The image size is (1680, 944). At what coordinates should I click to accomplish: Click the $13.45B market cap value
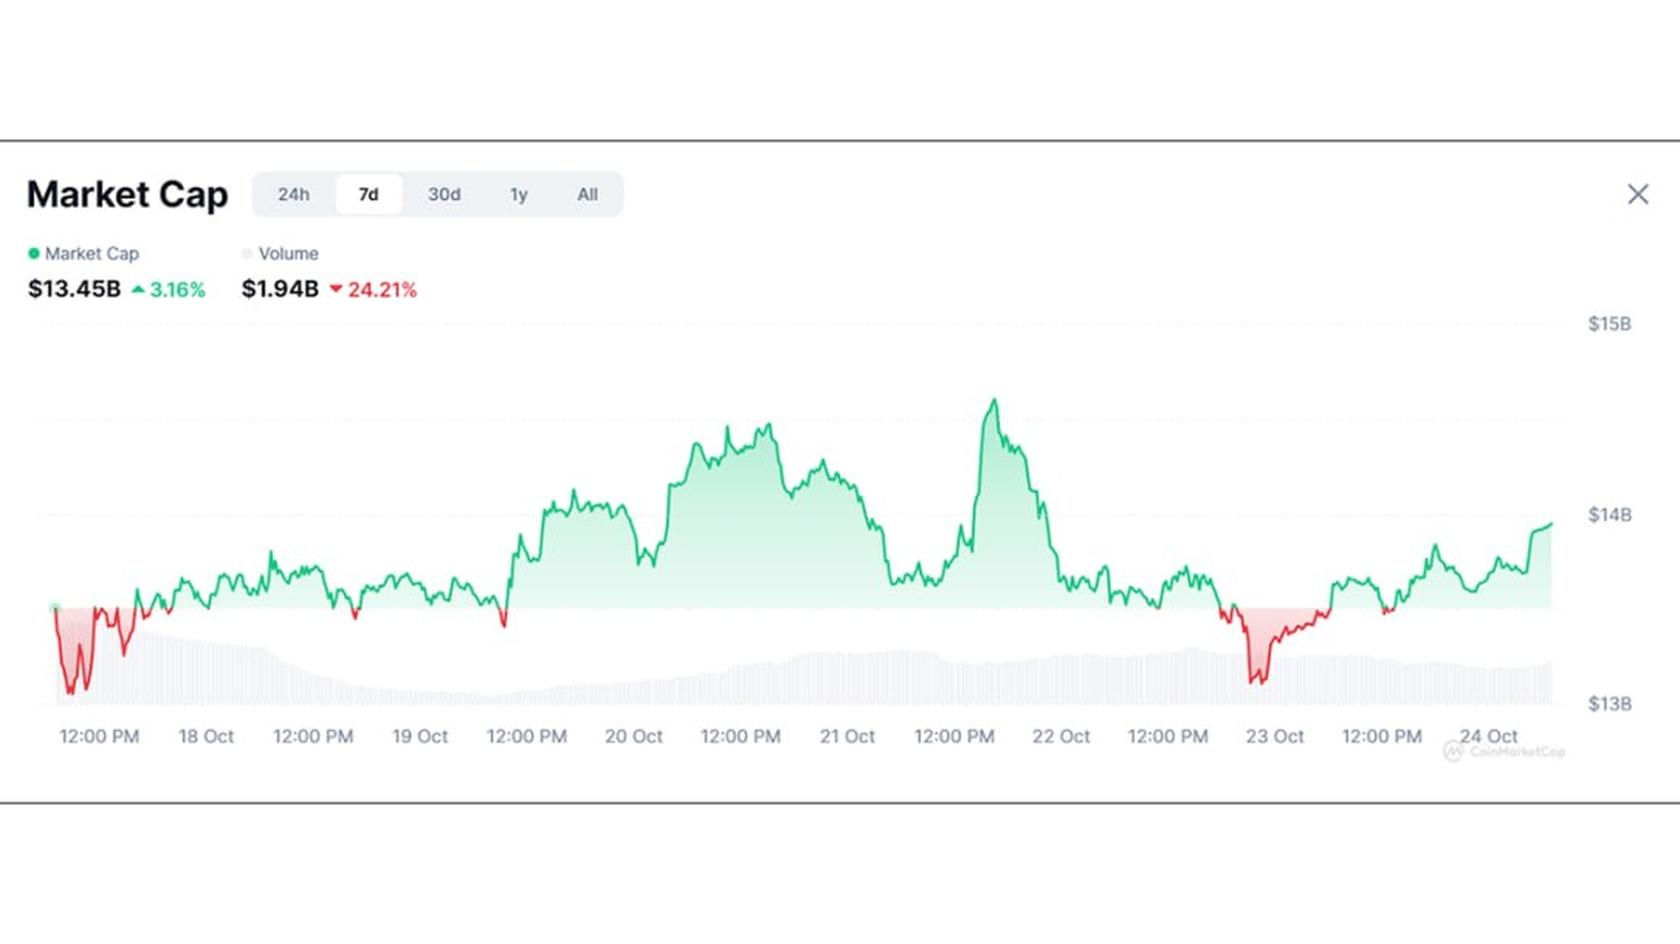pyautogui.click(x=74, y=289)
